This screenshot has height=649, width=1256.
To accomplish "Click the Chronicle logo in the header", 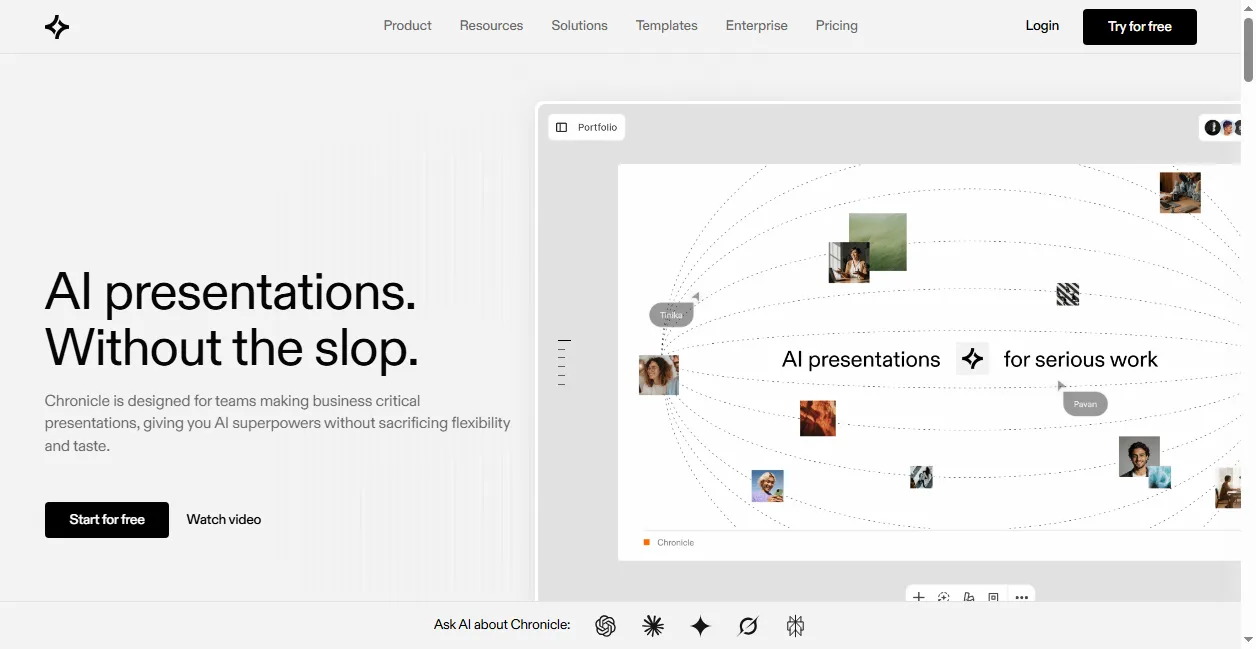I will point(57,27).
